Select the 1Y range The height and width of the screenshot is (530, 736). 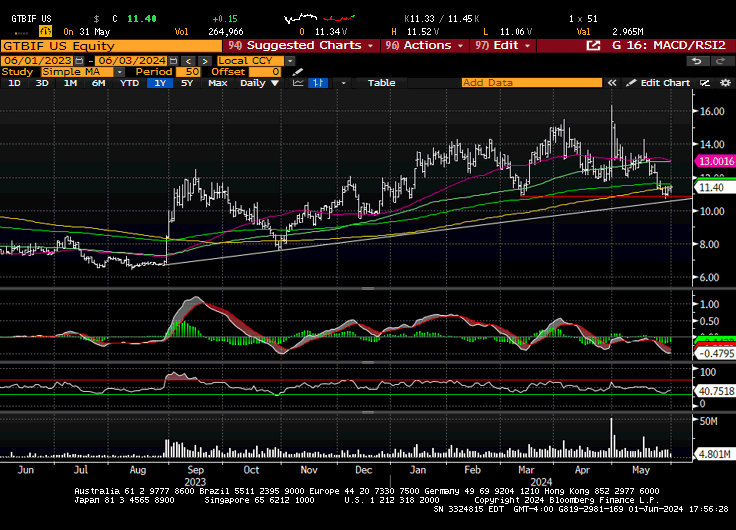(160, 83)
